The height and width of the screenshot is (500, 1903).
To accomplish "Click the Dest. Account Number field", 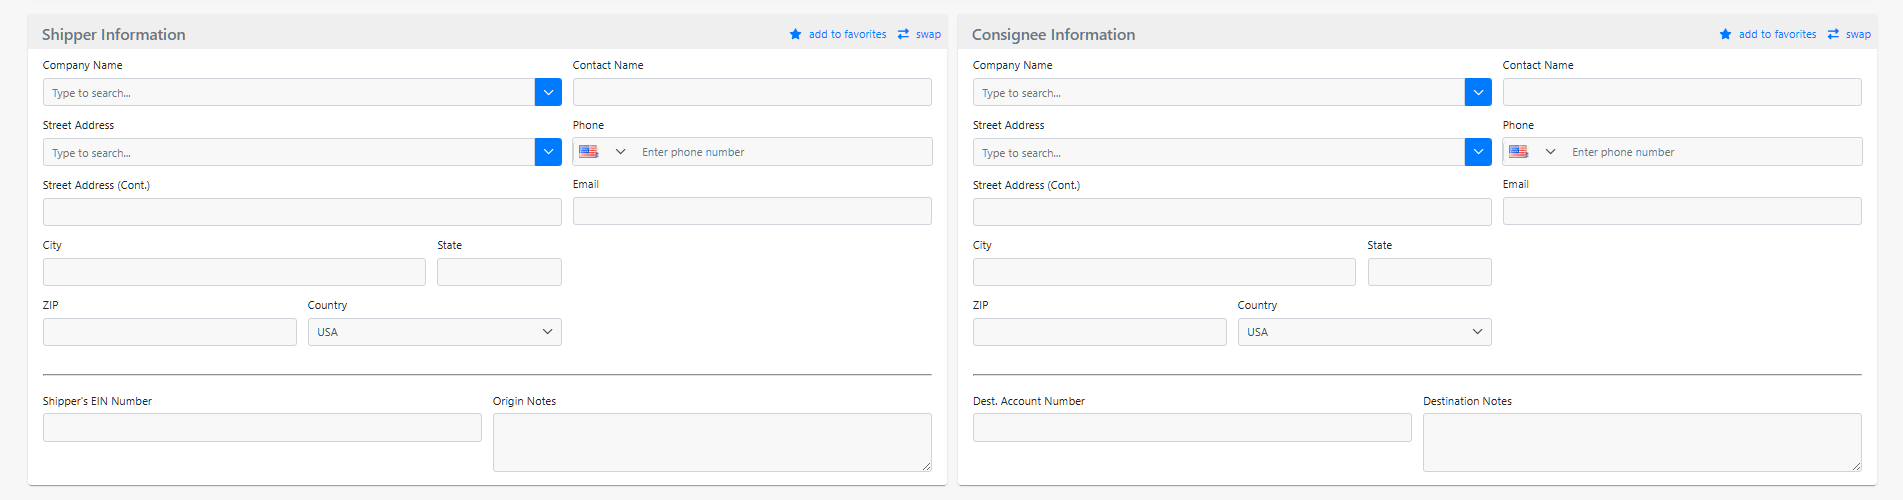I will 1192,428.
